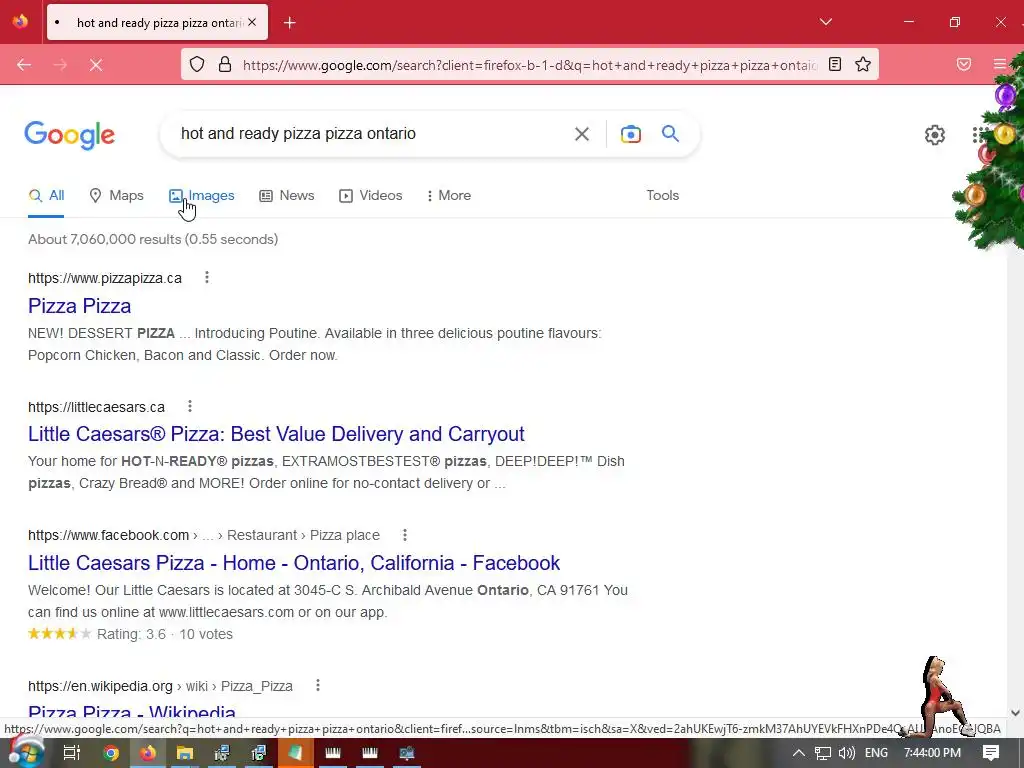This screenshot has width=1024, height=768.
Task: Go back with the browser back arrow
Action: tap(24, 65)
